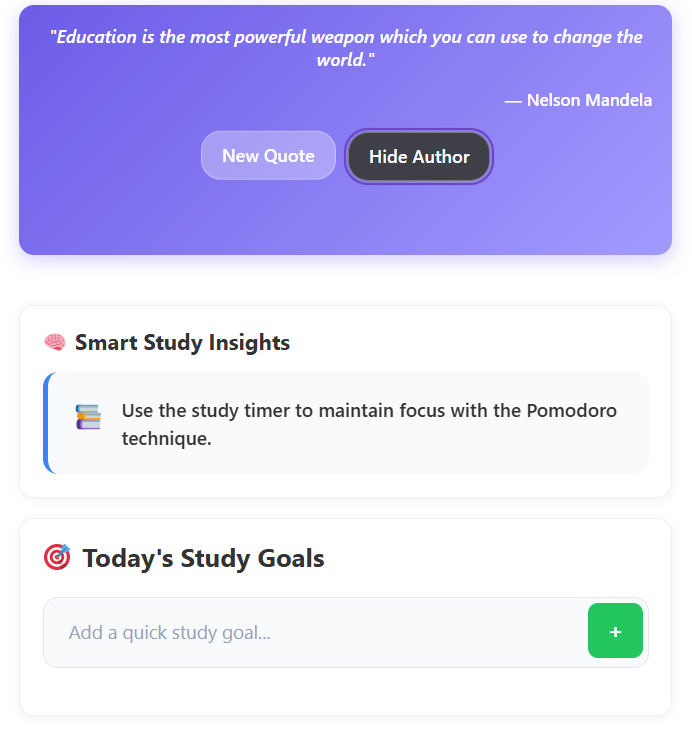Add a goal with the green plus button
The height and width of the screenshot is (734, 692).
615,631
